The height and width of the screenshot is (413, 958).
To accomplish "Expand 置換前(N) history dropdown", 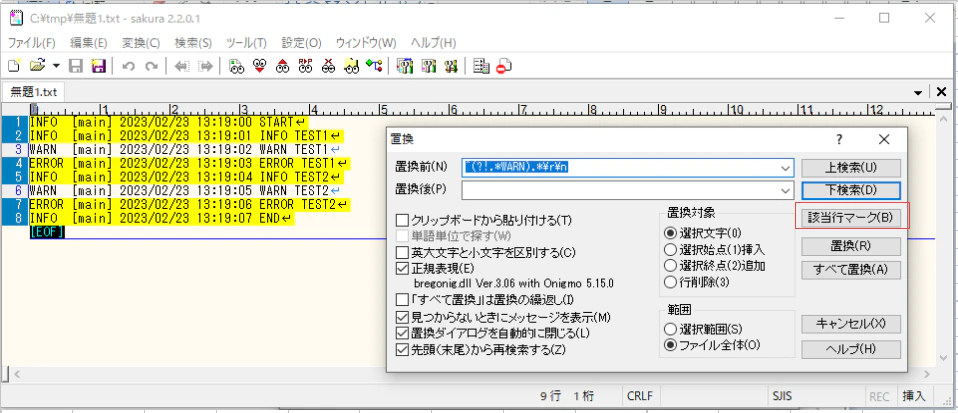I will point(784,167).
